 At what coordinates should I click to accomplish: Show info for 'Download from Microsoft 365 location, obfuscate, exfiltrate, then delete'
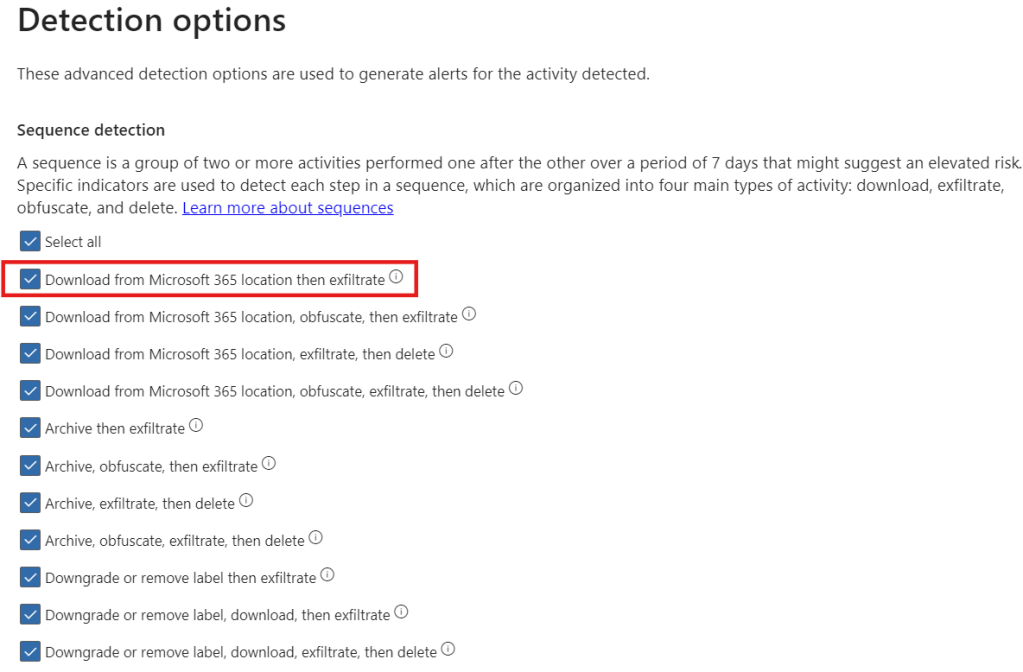pos(516,389)
